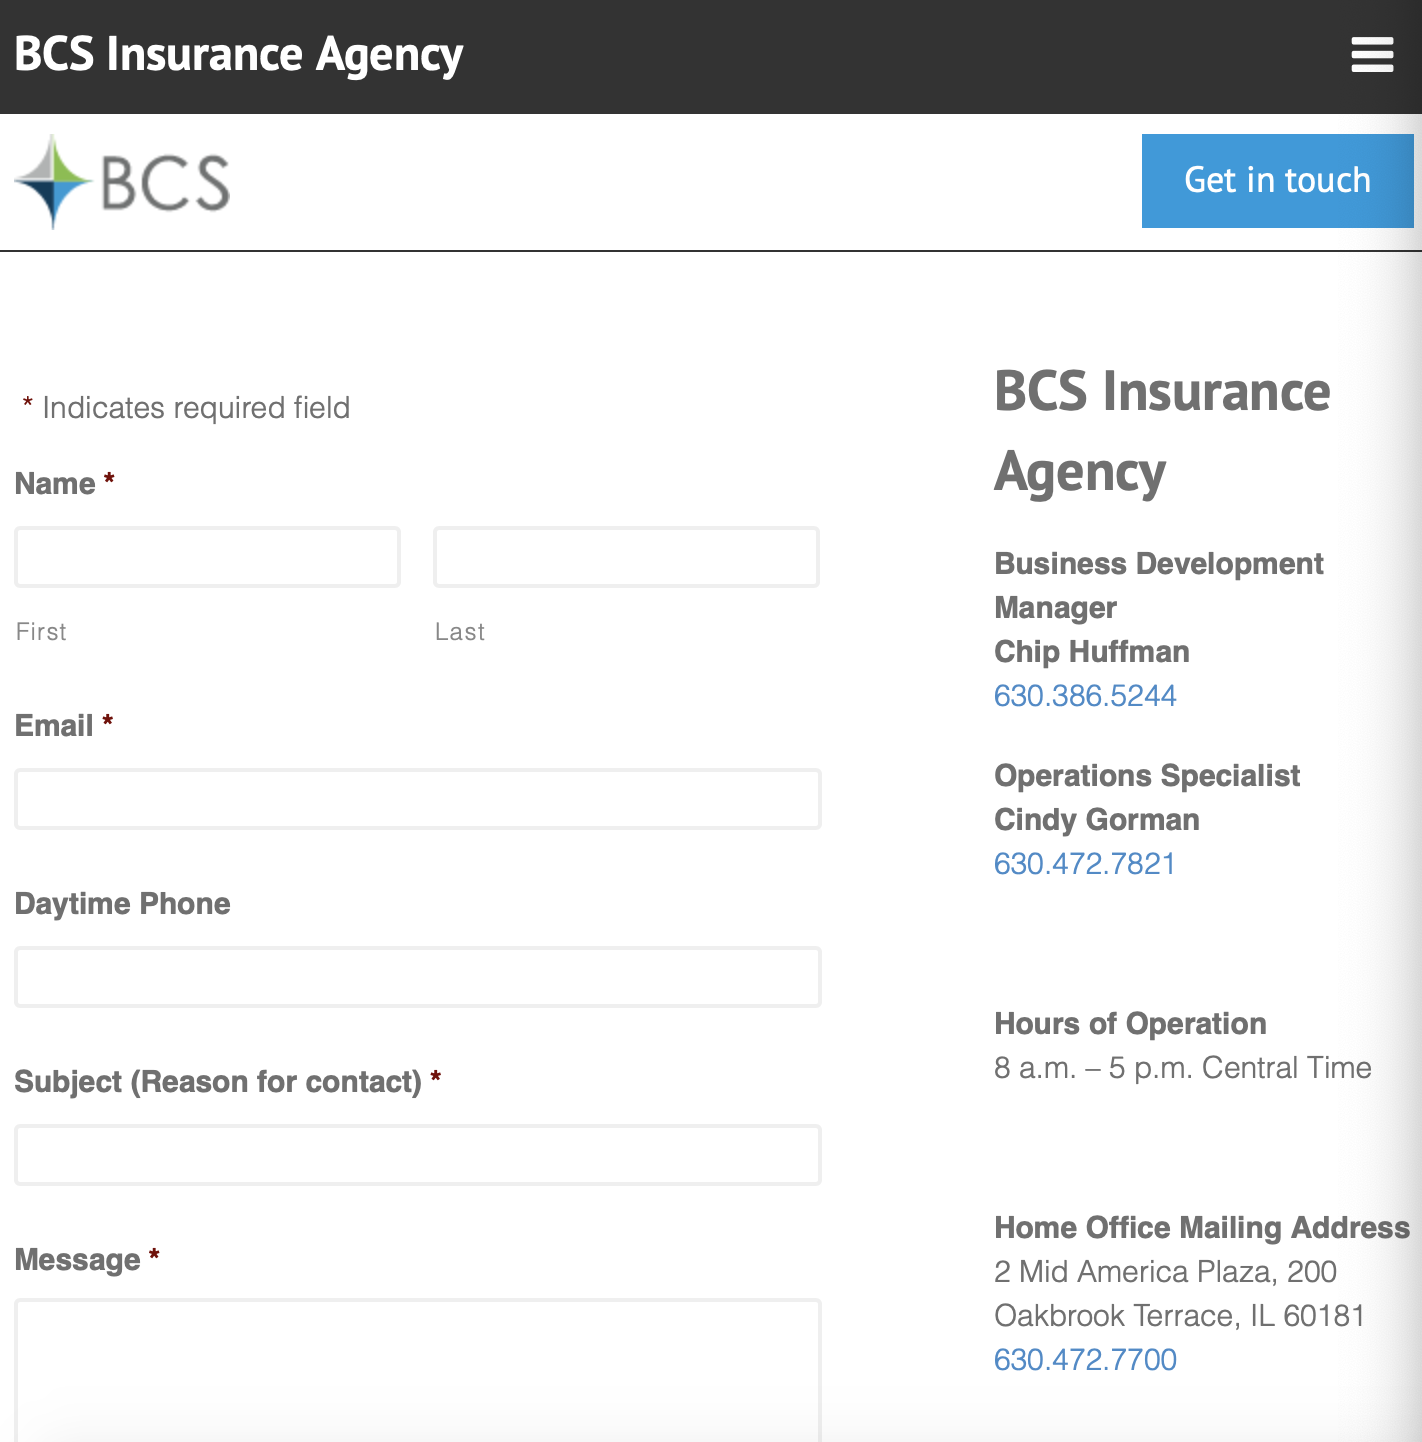Click the BCS logo image
This screenshot has height=1442, width=1422.
click(x=122, y=182)
